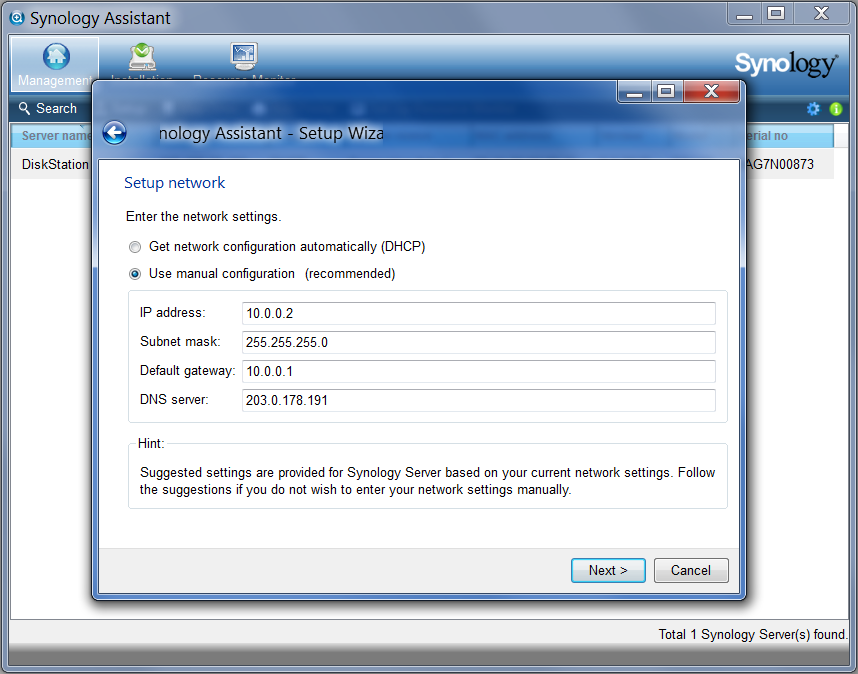Image resolution: width=858 pixels, height=674 pixels.
Task: Click the IP address field
Action: pos(478,313)
